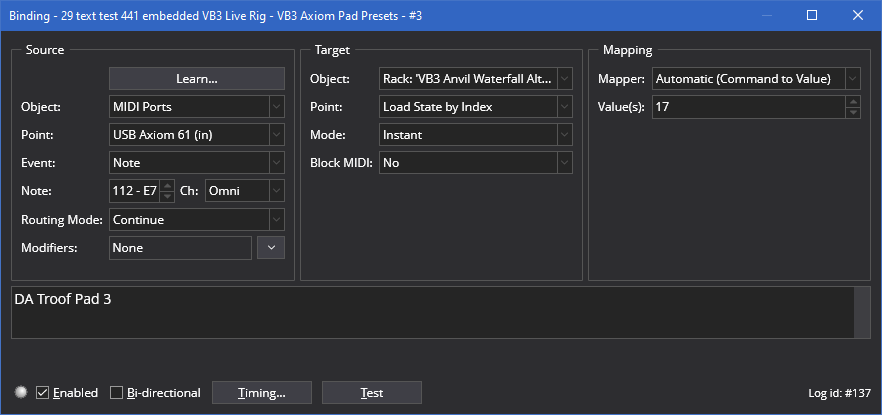Open the Modifiers chevron dropdown button
The image size is (882, 415).
click(x=271, y=248)
